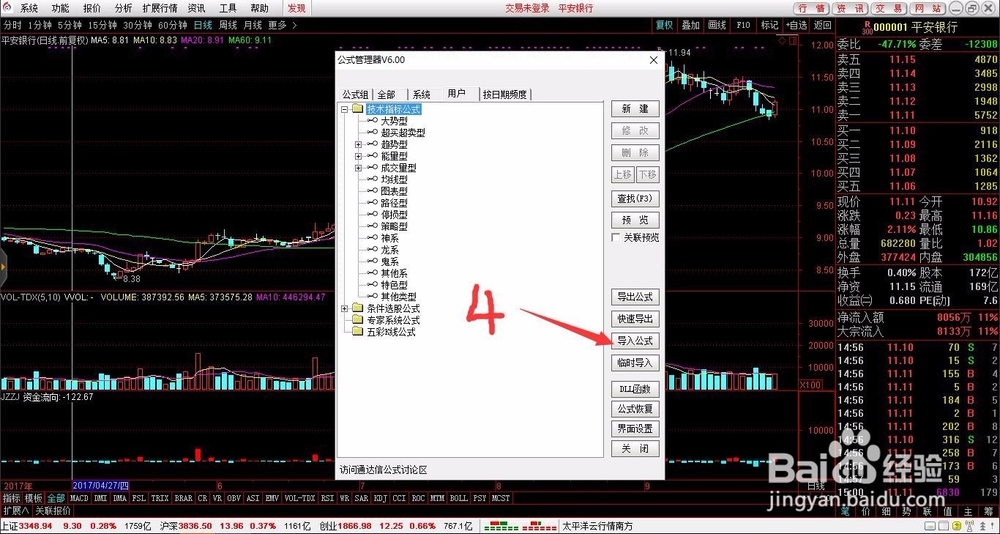Collapse the 技术指标公式 tree node
The width and height of the screenshot is (1000, 534).
[x=344, y=110]
